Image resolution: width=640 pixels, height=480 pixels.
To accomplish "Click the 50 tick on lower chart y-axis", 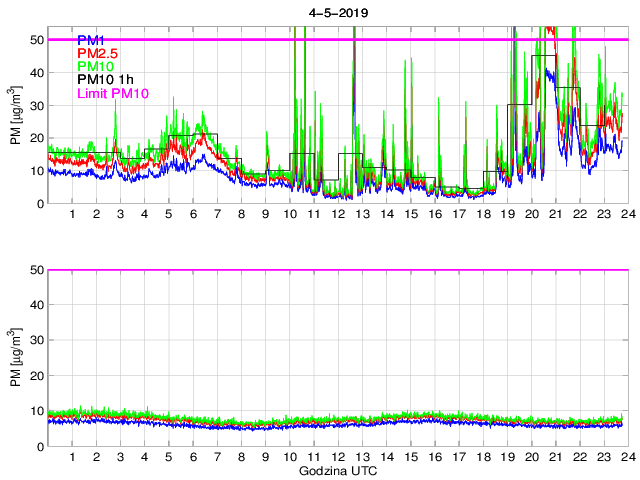I will coord(37,270).
